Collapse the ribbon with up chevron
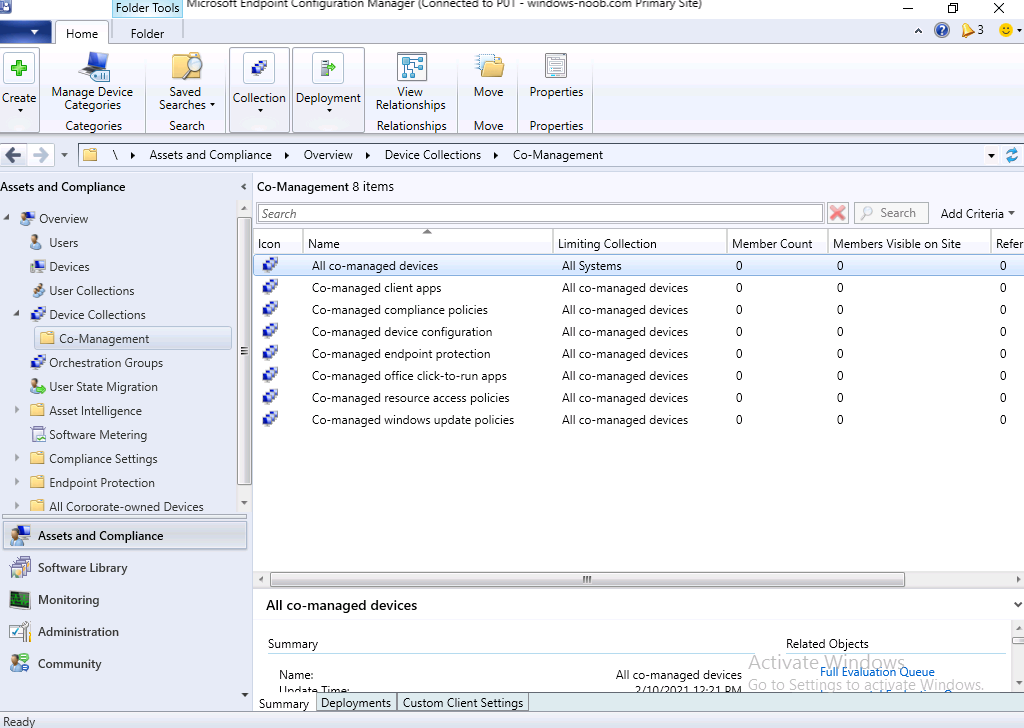Image resolution: width=1024 pixels, height=728 pixels. [918, 31]
